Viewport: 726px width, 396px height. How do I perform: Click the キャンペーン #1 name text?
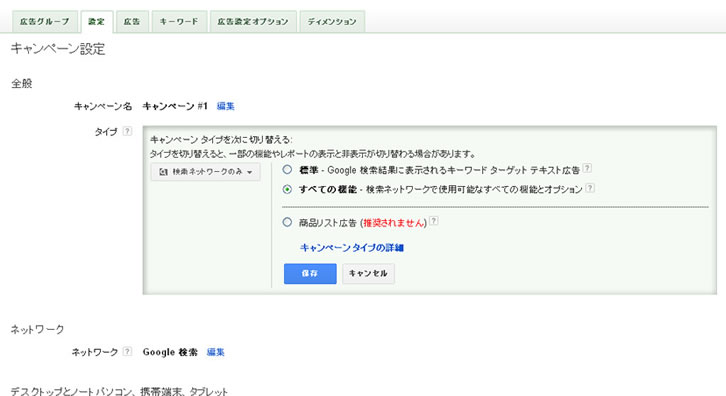175,106
